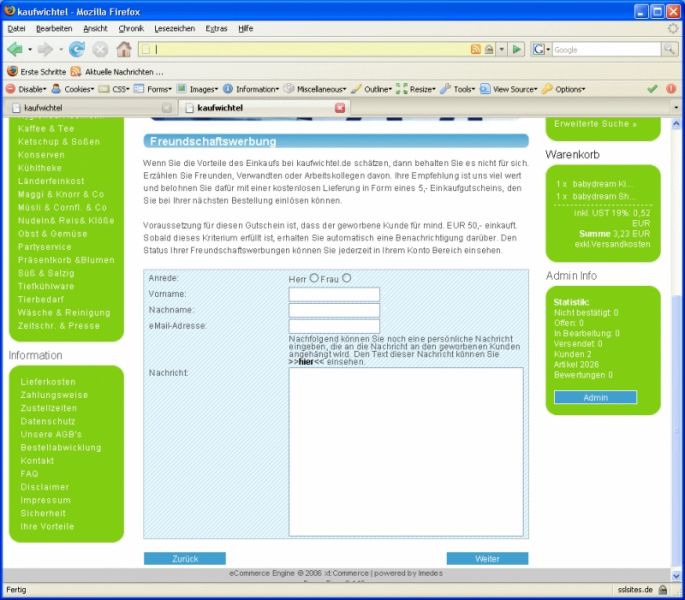Click the scrollbar down arrow
Screen dimensions: 685x600
[x=676, y=576]
